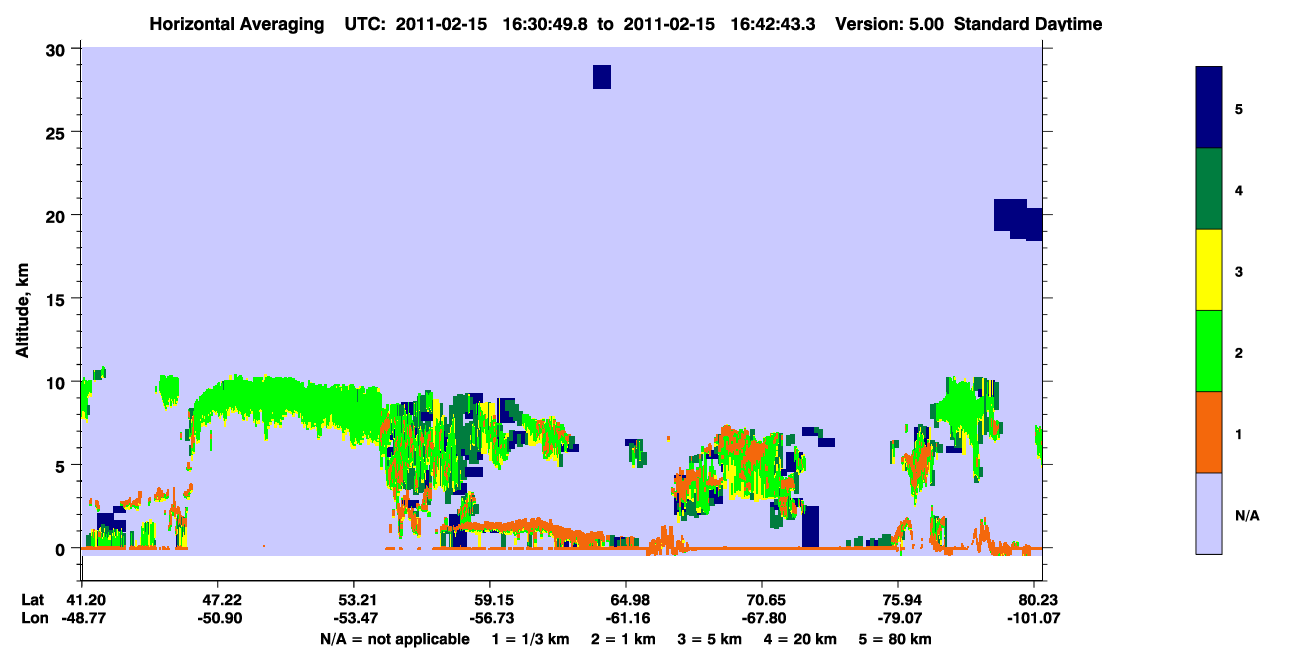This screenshot has width=1300, height=667.
Task: Click the 'Lat' axis row label
Action: 33,600
